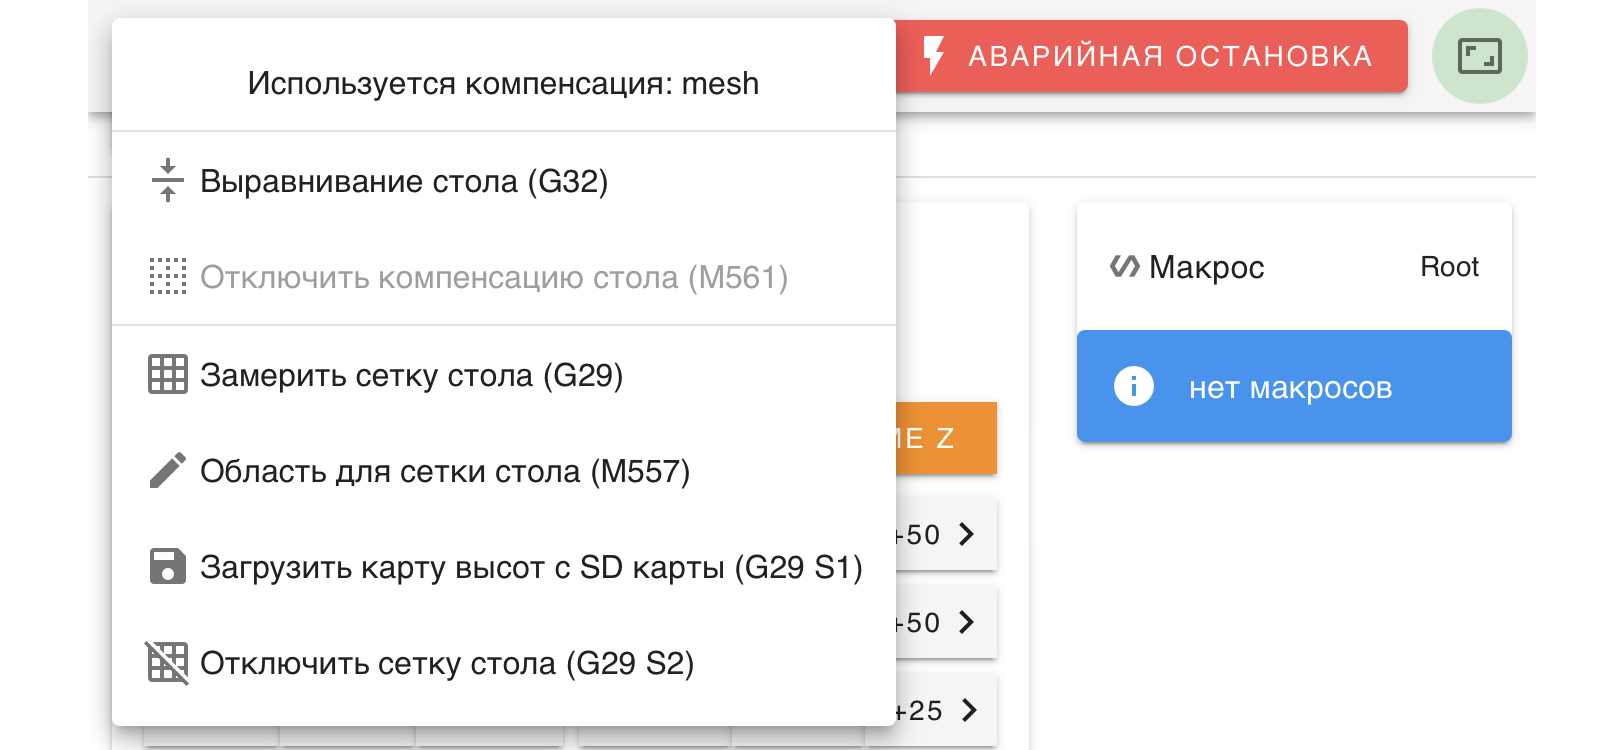The height and width of the screenshot is (750, 1624).
Task: Click the info icon in macros notice
Action: click(x=1134, y=386)
